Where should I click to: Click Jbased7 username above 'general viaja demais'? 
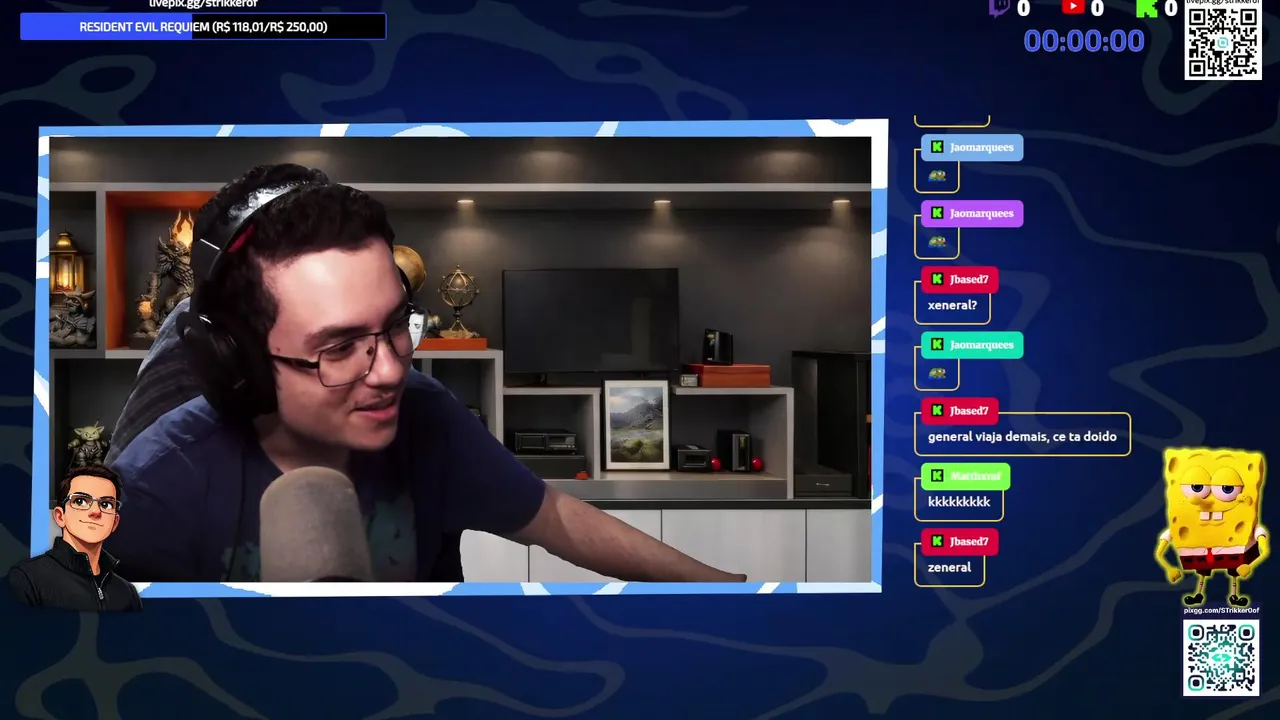coord(969,411)
